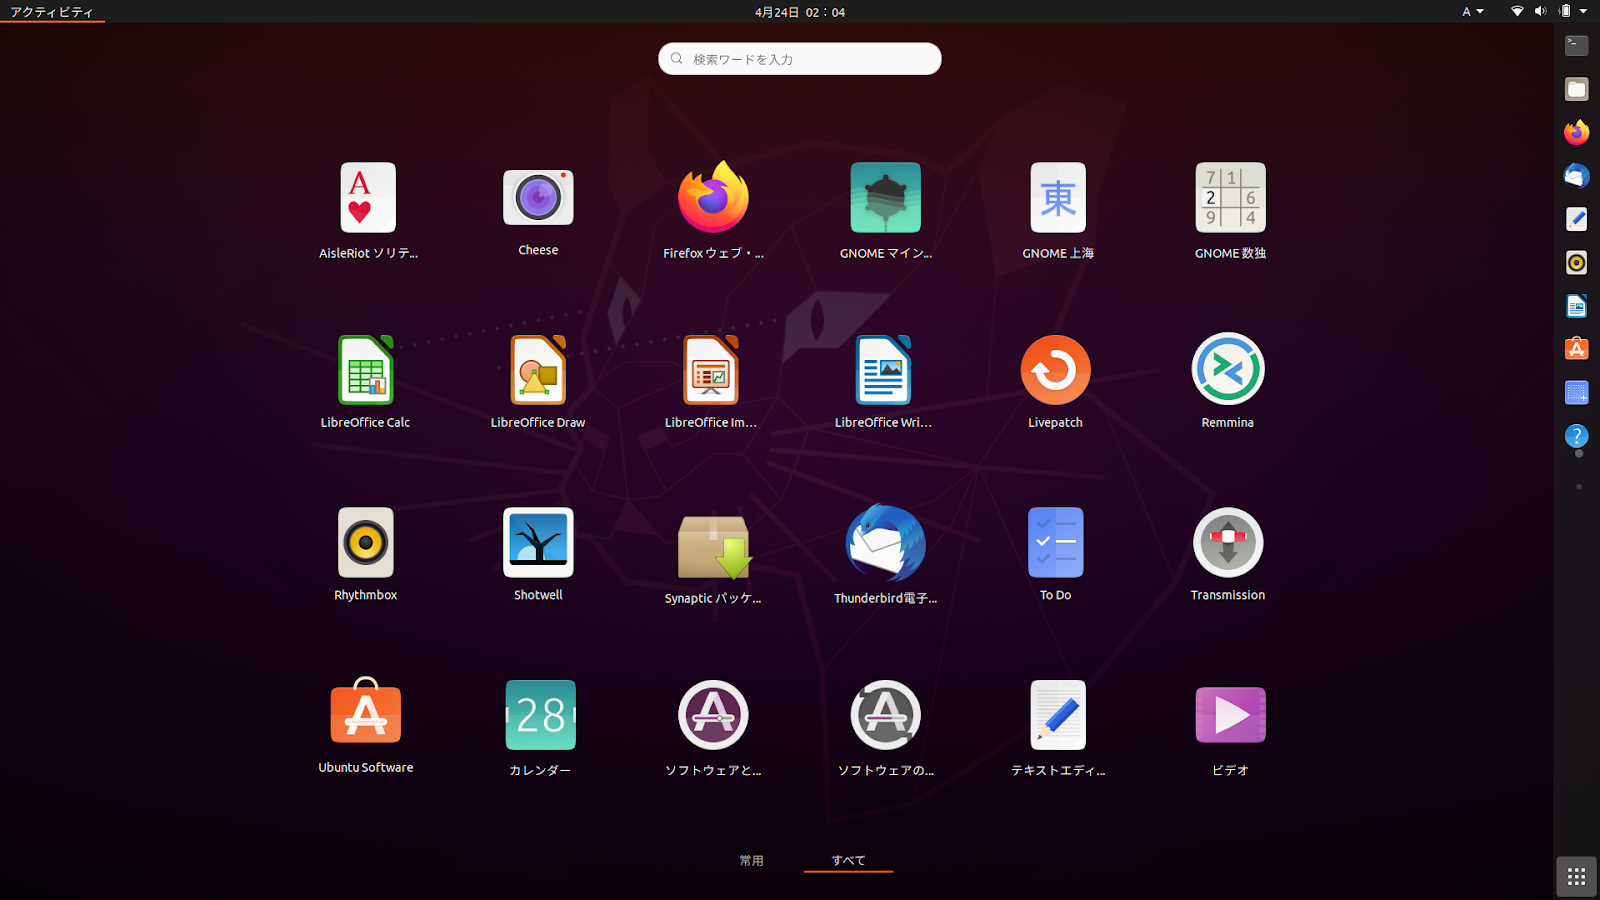Click the Thunderbird icon in the dock
Screen dimensions: 1600x900
(x=1577, y=176)
